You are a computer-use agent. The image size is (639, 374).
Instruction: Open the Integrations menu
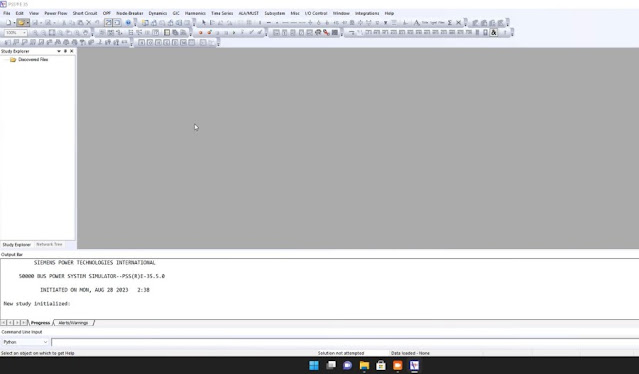367,13
